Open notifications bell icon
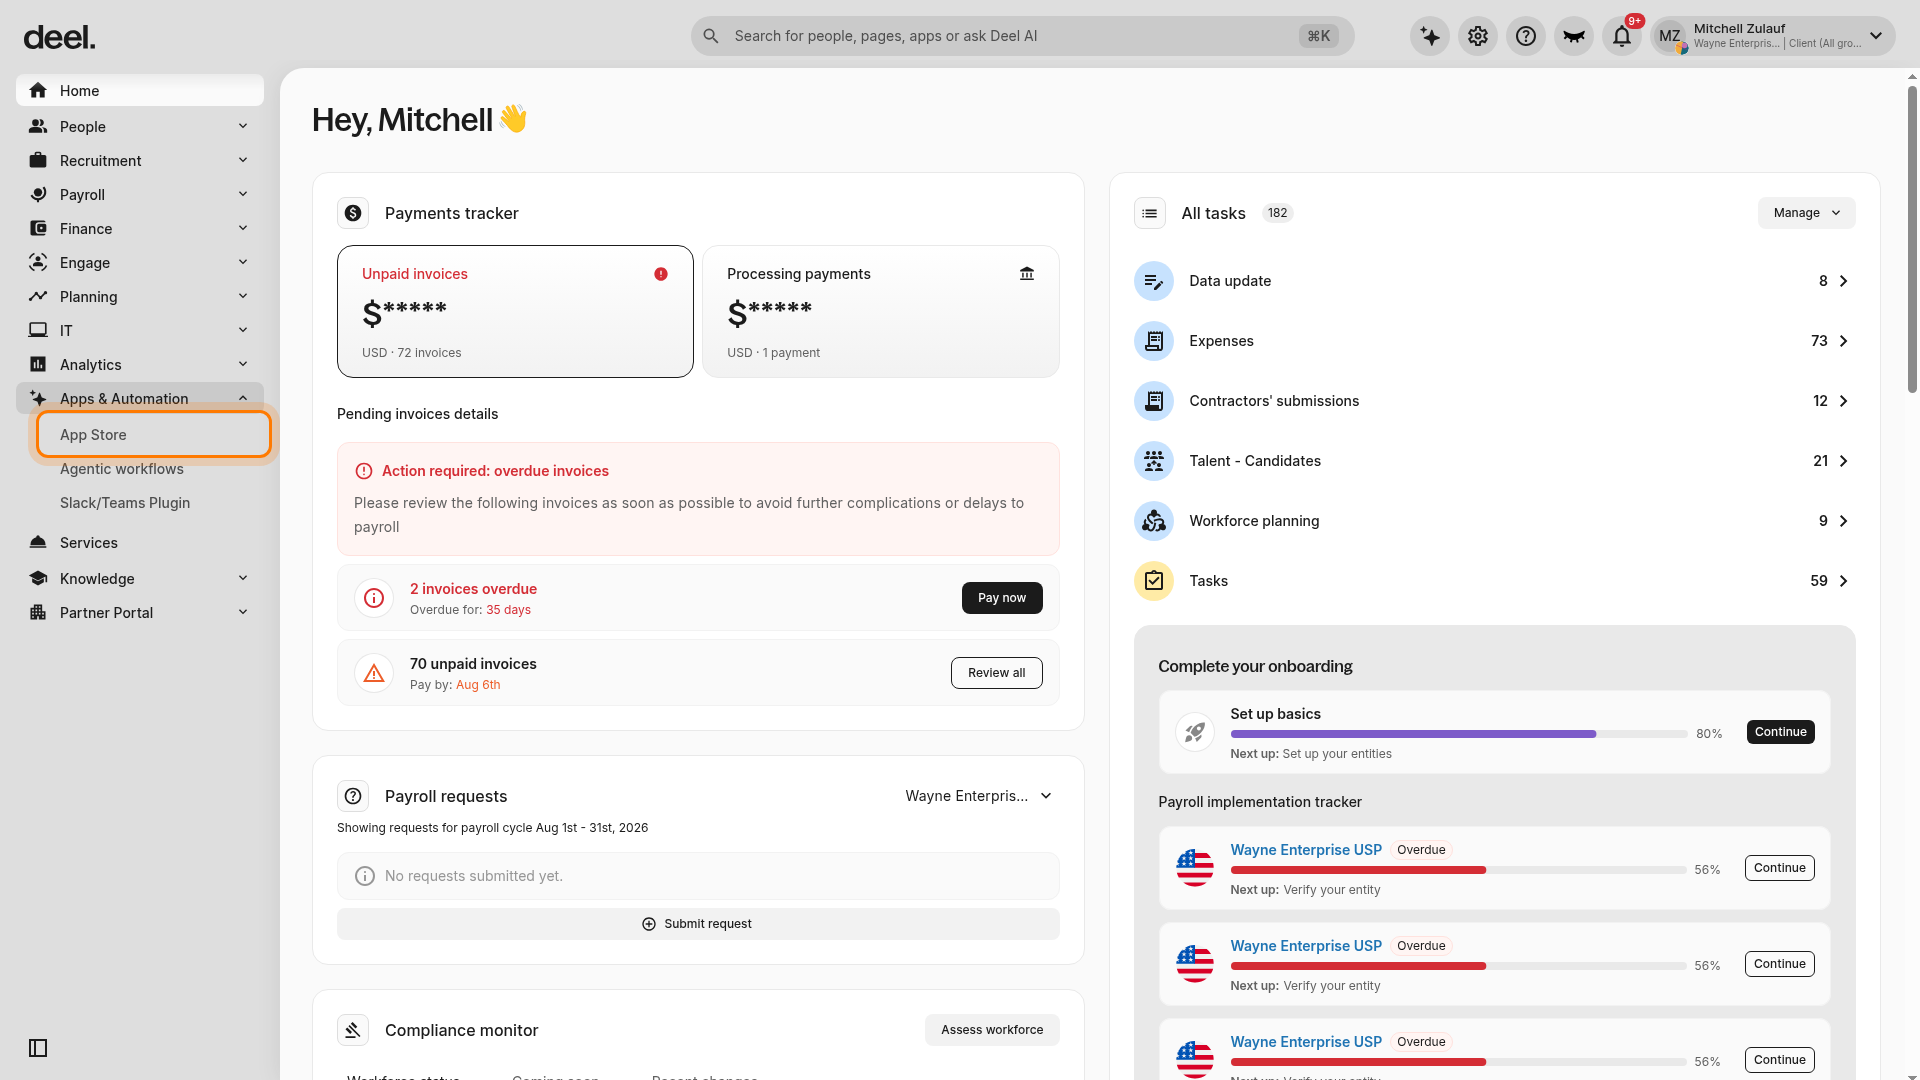This screenshot has width=1920, height=1080. point(1622,36)
